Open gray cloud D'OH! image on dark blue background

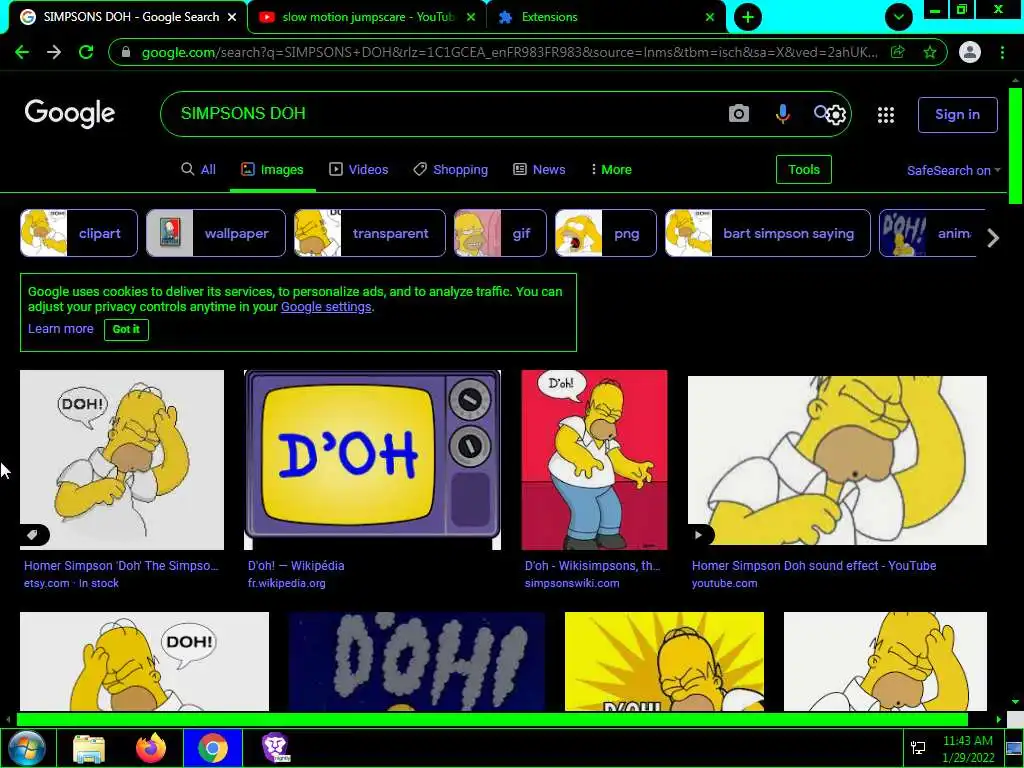(417, 661)
